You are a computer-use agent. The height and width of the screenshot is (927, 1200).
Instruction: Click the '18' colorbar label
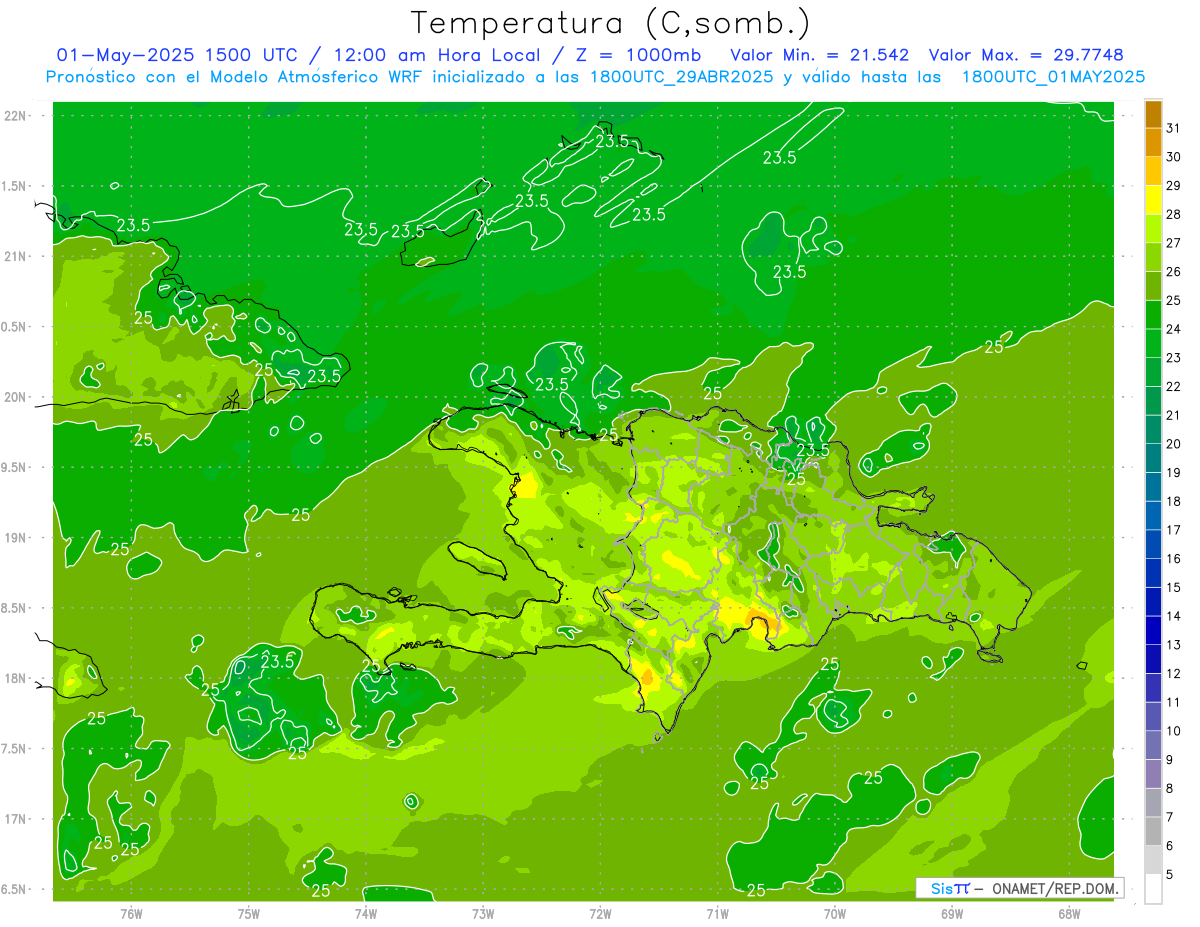1174,501
